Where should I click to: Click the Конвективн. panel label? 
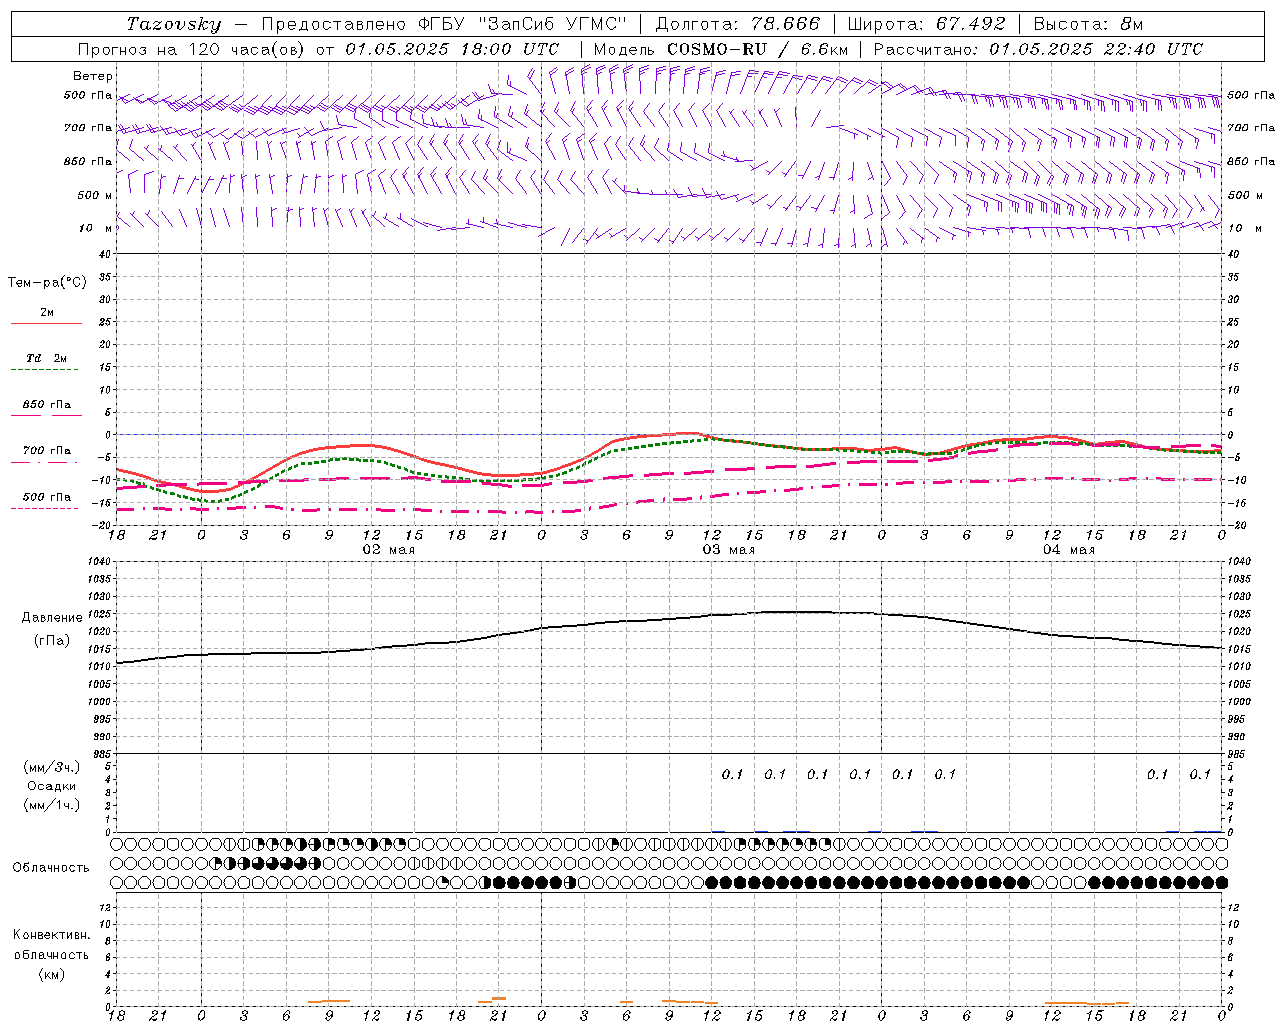51,935
